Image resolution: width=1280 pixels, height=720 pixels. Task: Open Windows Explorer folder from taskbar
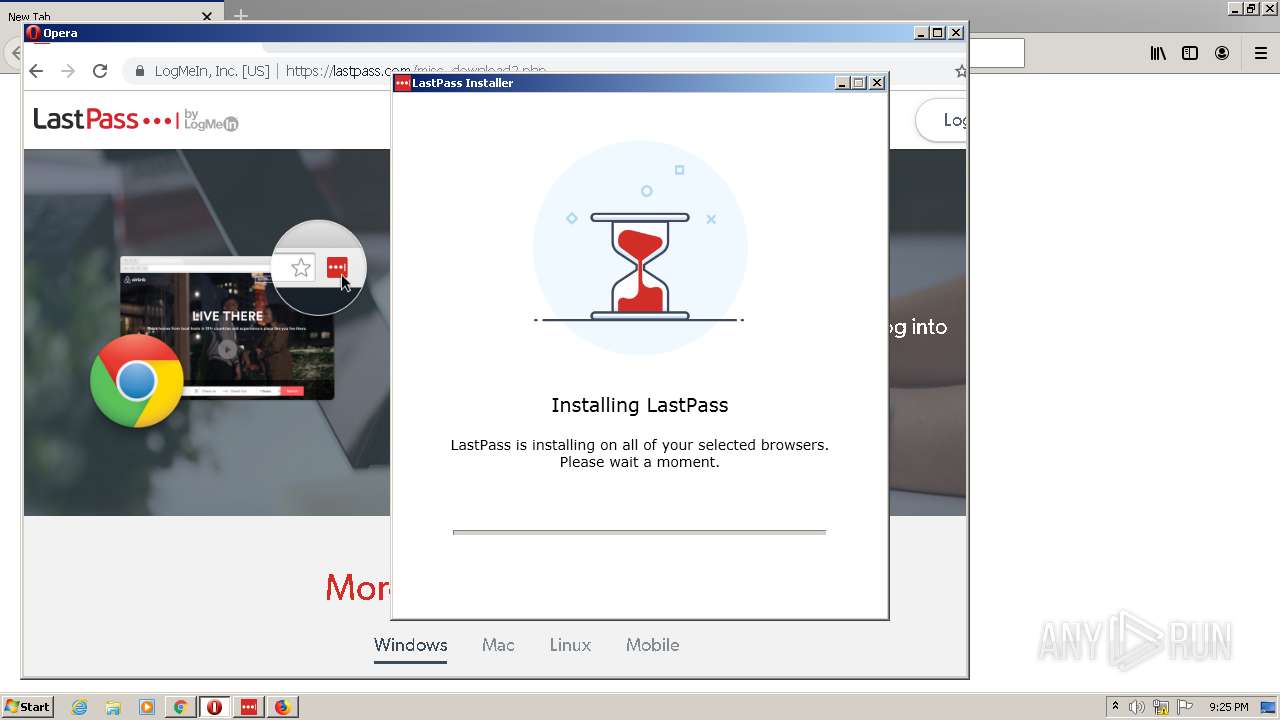point(113,707)
